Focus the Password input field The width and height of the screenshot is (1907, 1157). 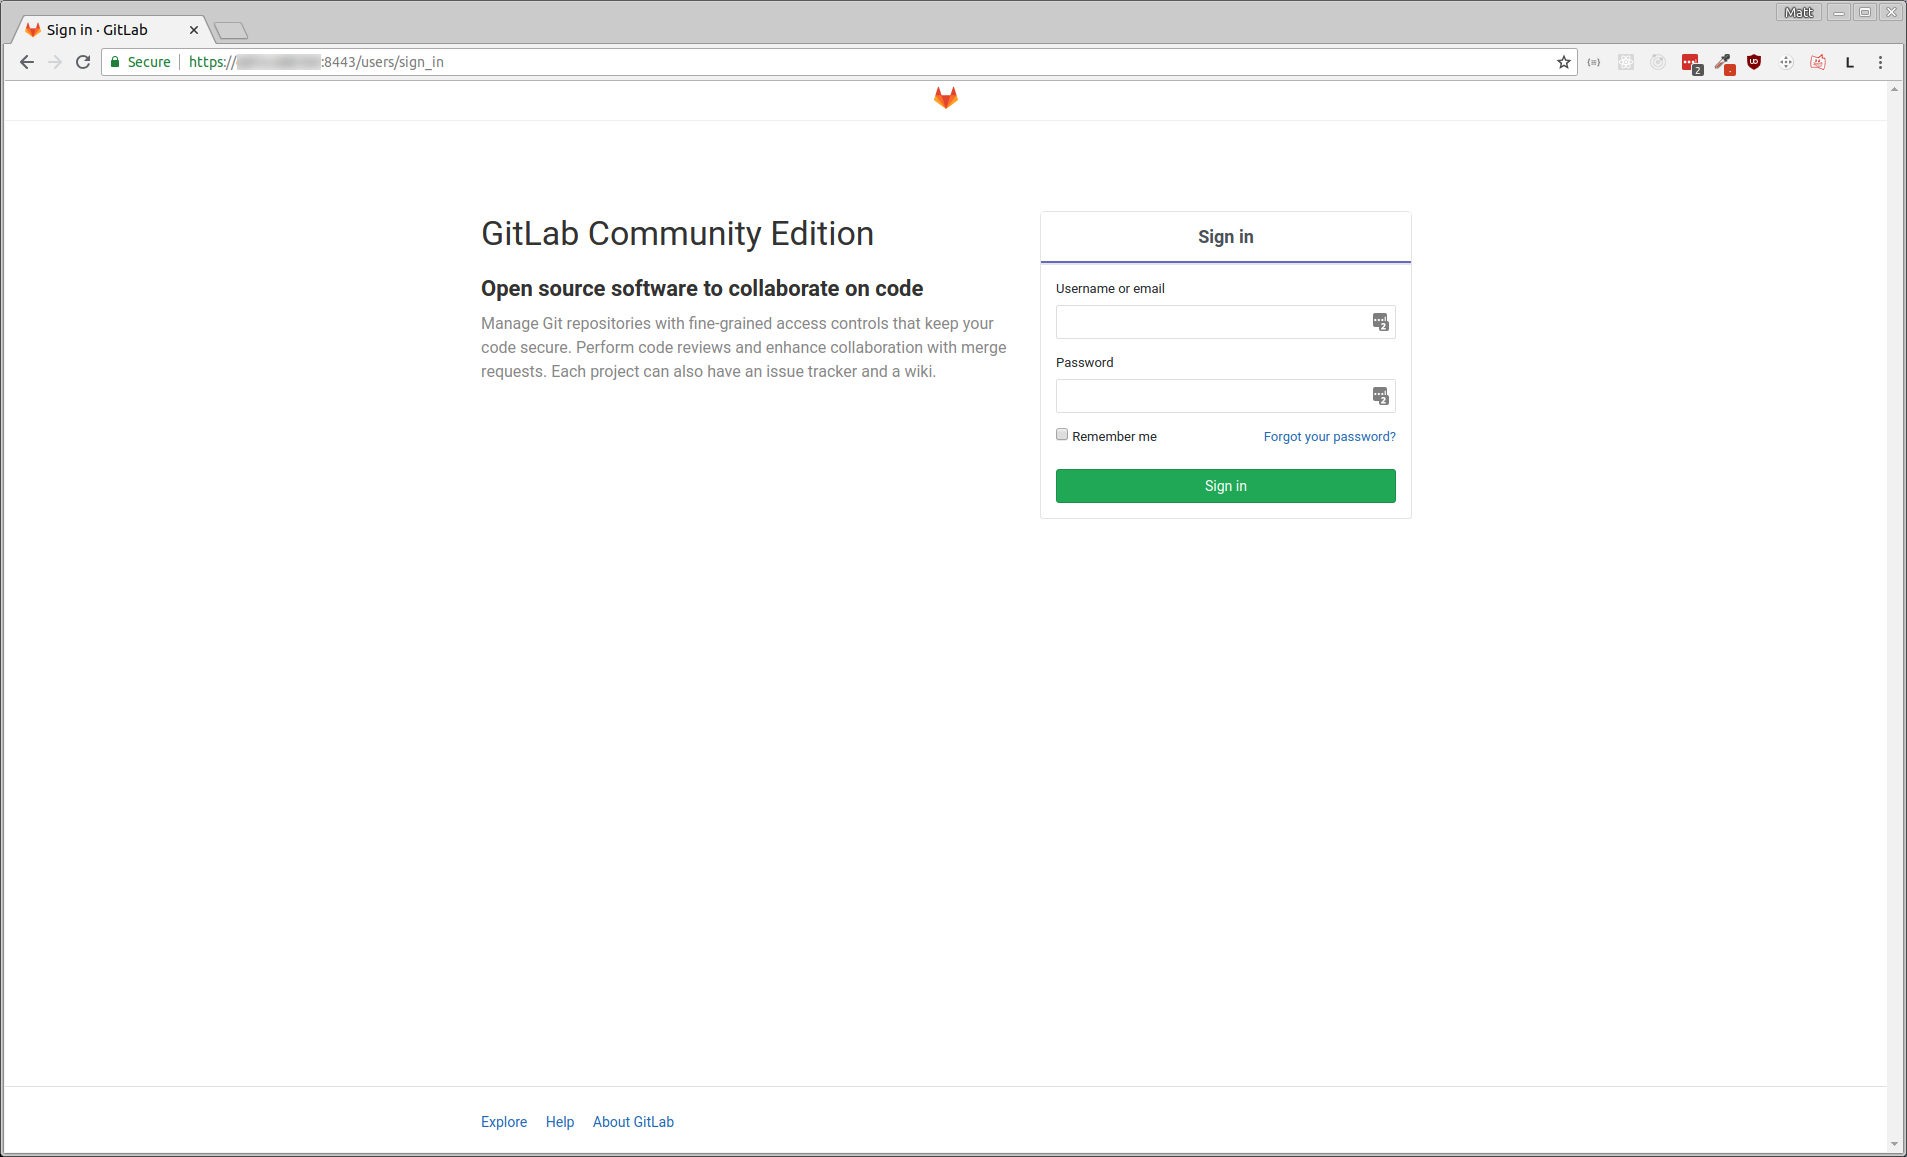[1226, 396]
